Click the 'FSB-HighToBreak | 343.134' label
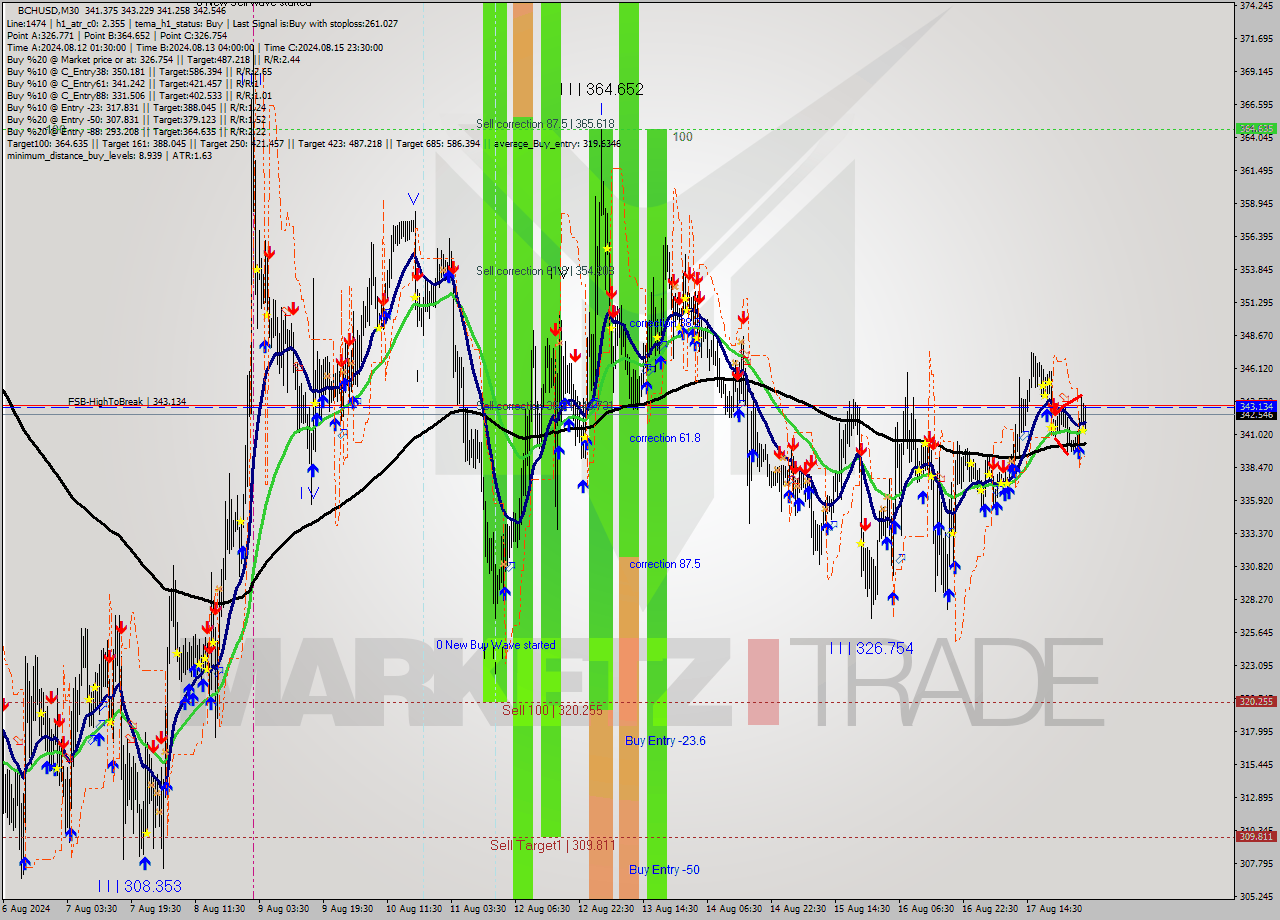Image resolution: width=1280 pixels, height=920 pixels. click(127, 402)
